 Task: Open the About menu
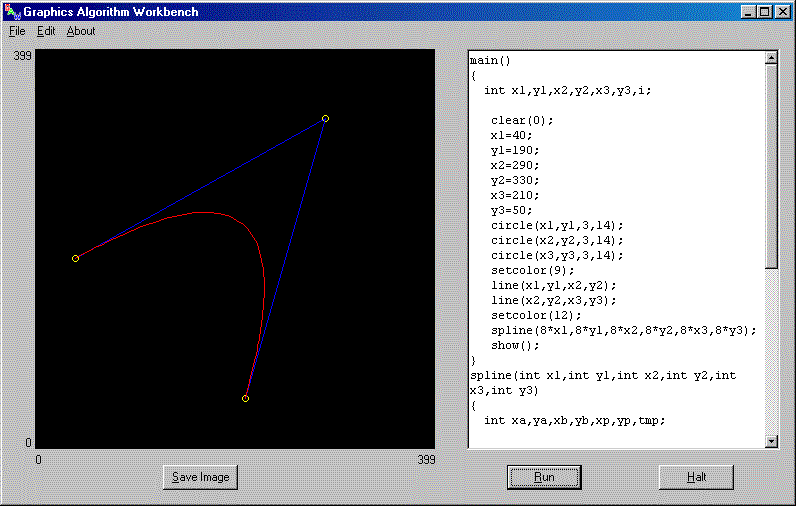coord(81,31)
